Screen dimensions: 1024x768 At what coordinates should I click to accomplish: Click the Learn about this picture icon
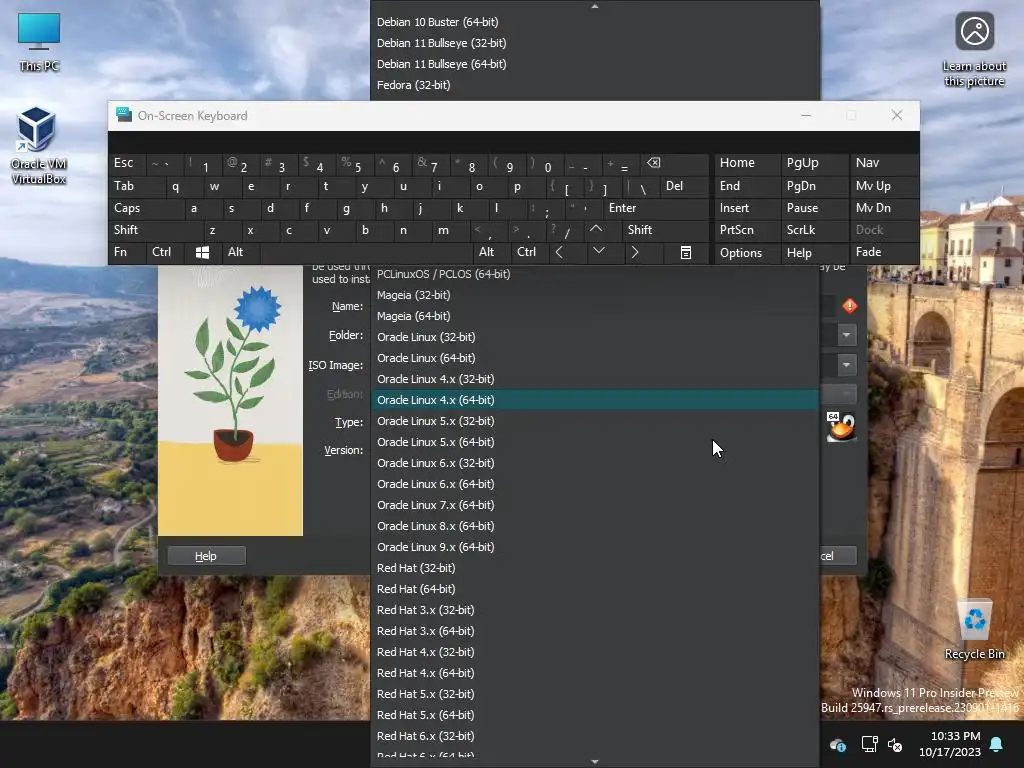click(974, 50)
